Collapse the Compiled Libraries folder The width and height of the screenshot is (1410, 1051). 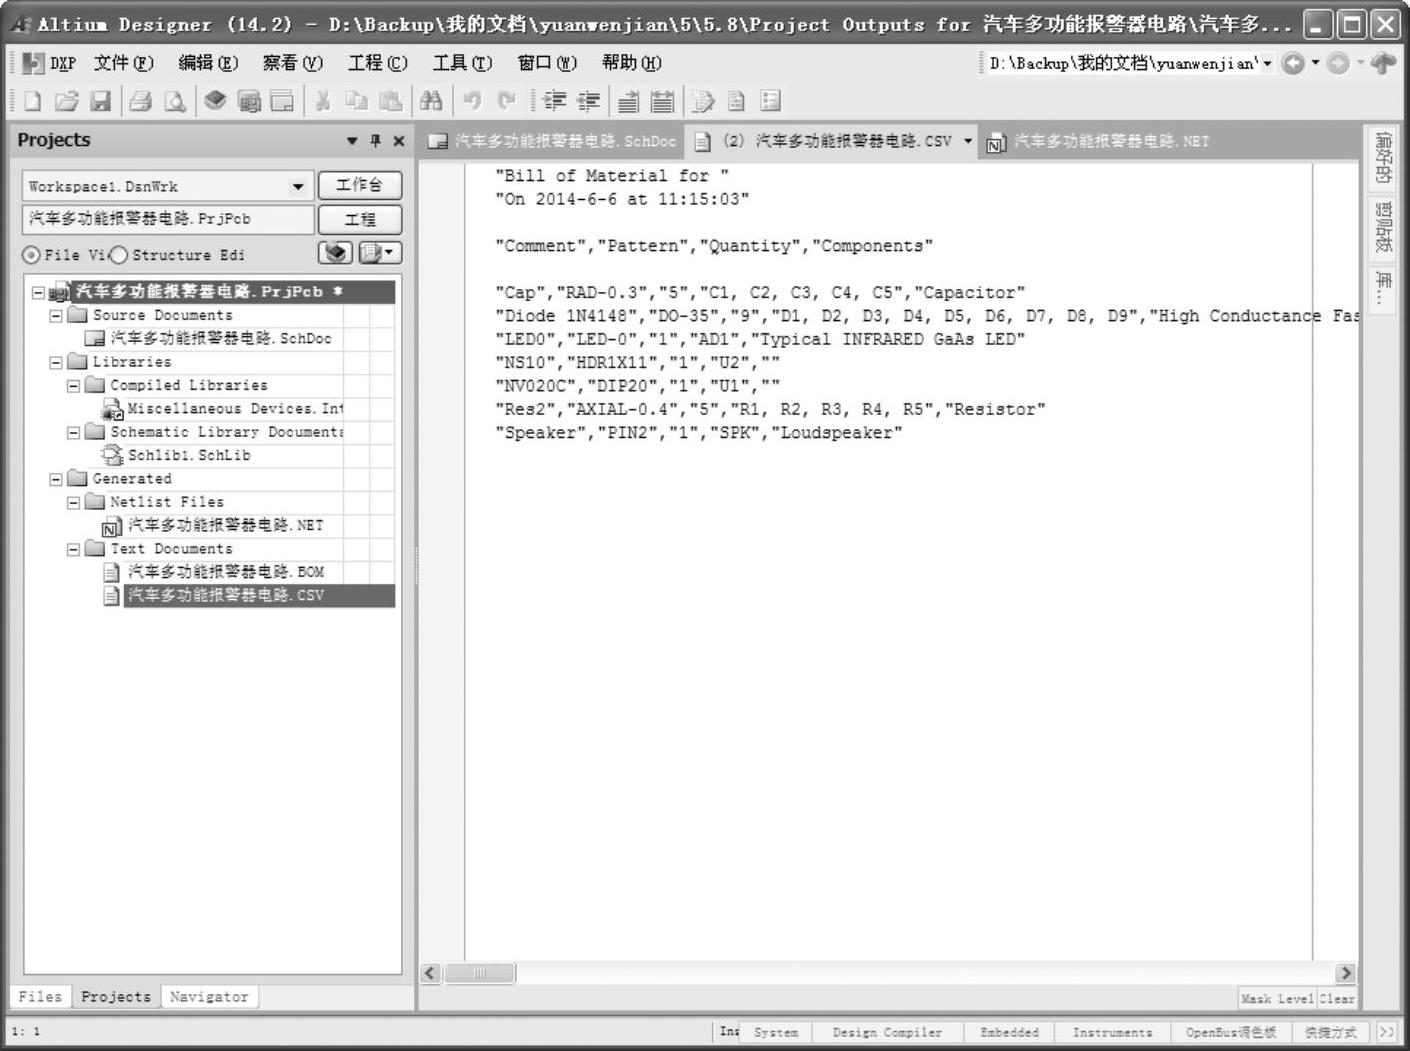tap(73, 386)
